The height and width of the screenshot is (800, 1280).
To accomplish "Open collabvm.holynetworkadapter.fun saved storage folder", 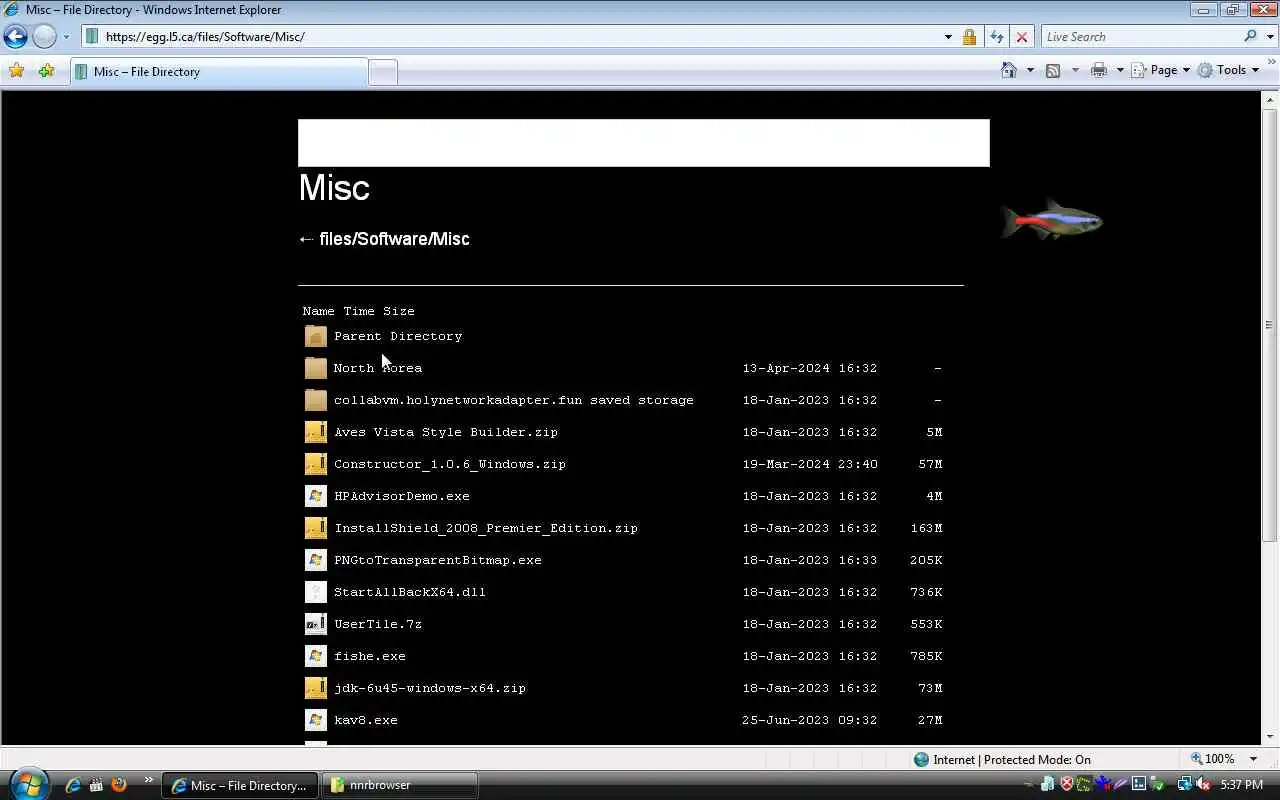I will (514, 400).
